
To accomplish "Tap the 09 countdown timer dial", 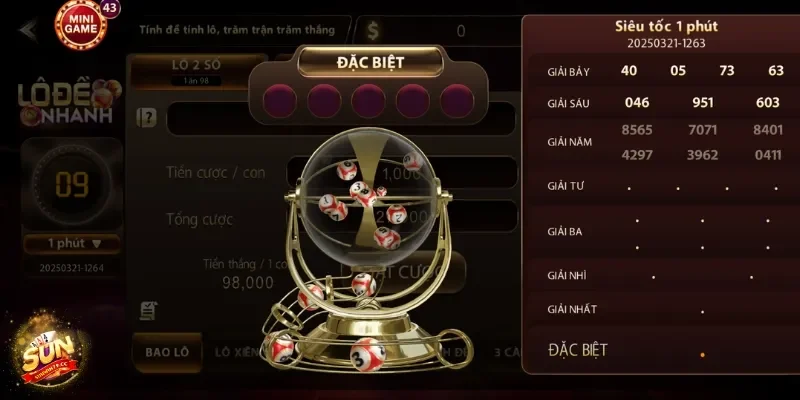I will coord(72,184).
